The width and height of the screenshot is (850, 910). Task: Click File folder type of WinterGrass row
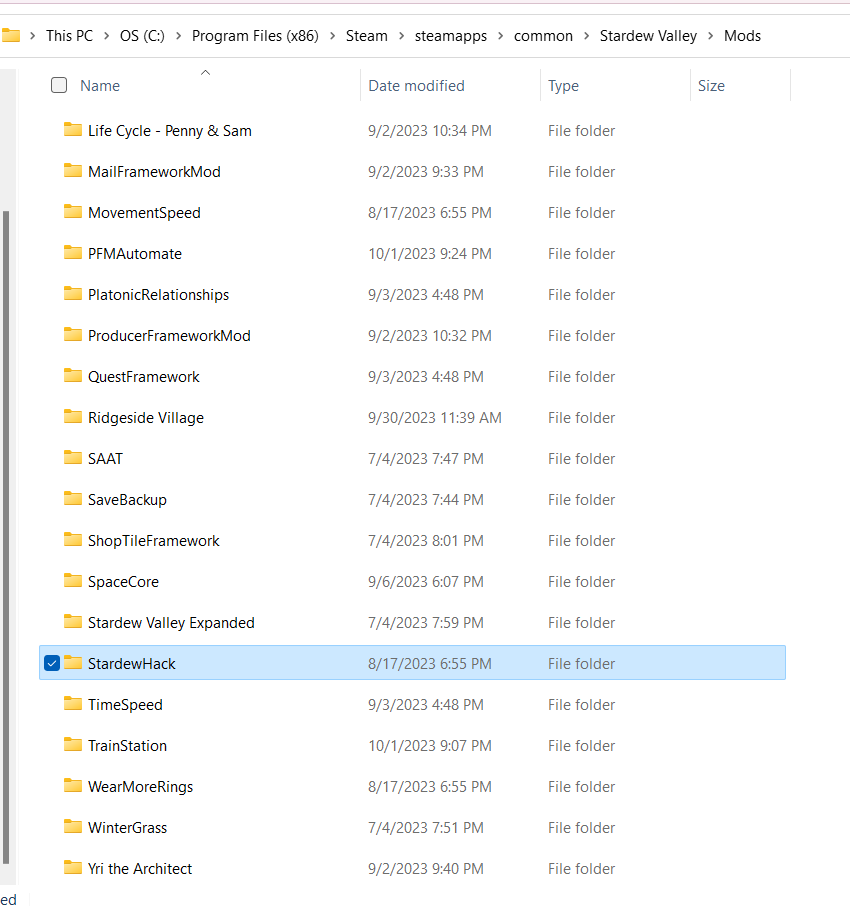click(581, 828)
